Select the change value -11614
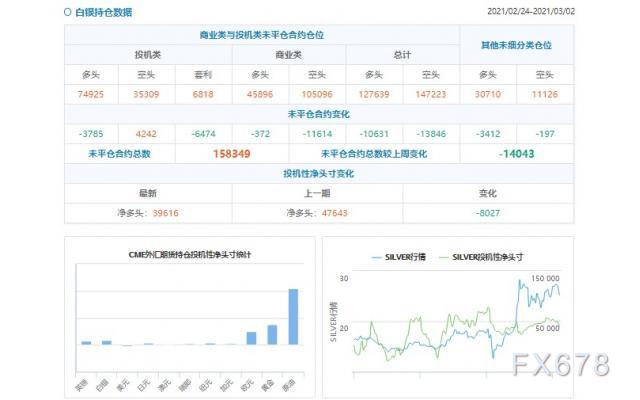The image size is (640, 400). pyautogui.click(x=317, y=134)
